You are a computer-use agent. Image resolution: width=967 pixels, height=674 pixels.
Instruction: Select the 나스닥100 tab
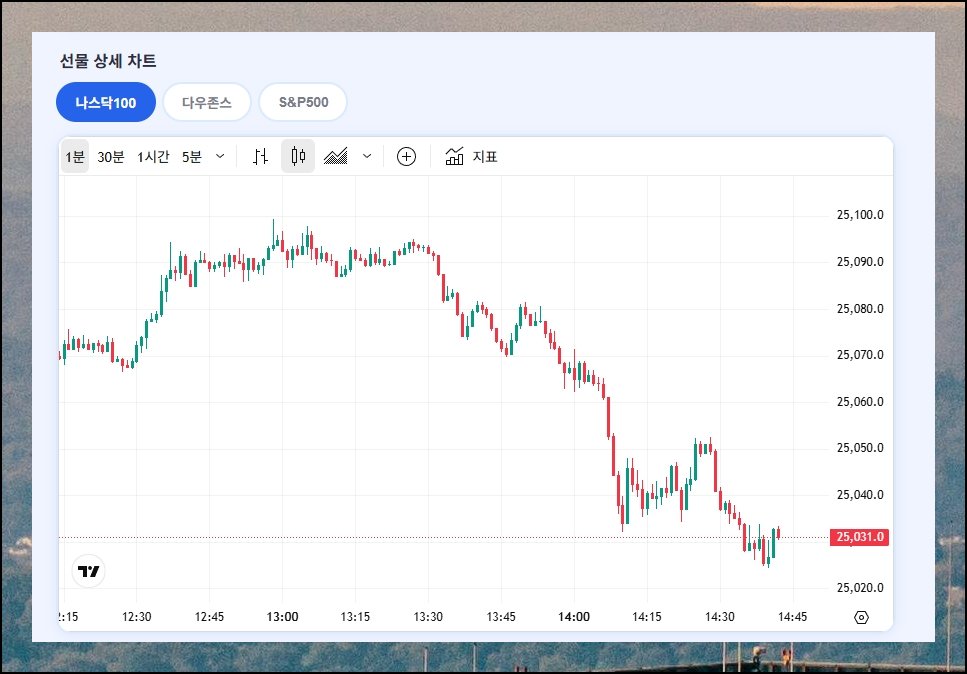coord(105,102)
